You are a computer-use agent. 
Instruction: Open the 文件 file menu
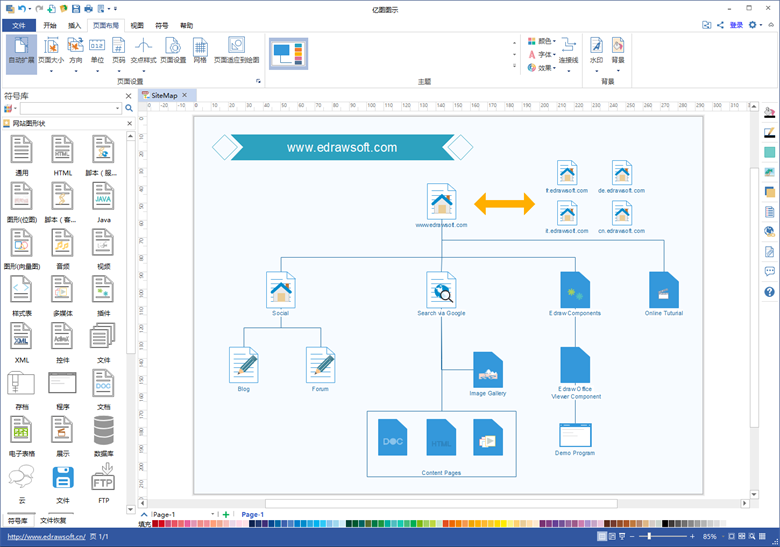(x=19, y=25)
